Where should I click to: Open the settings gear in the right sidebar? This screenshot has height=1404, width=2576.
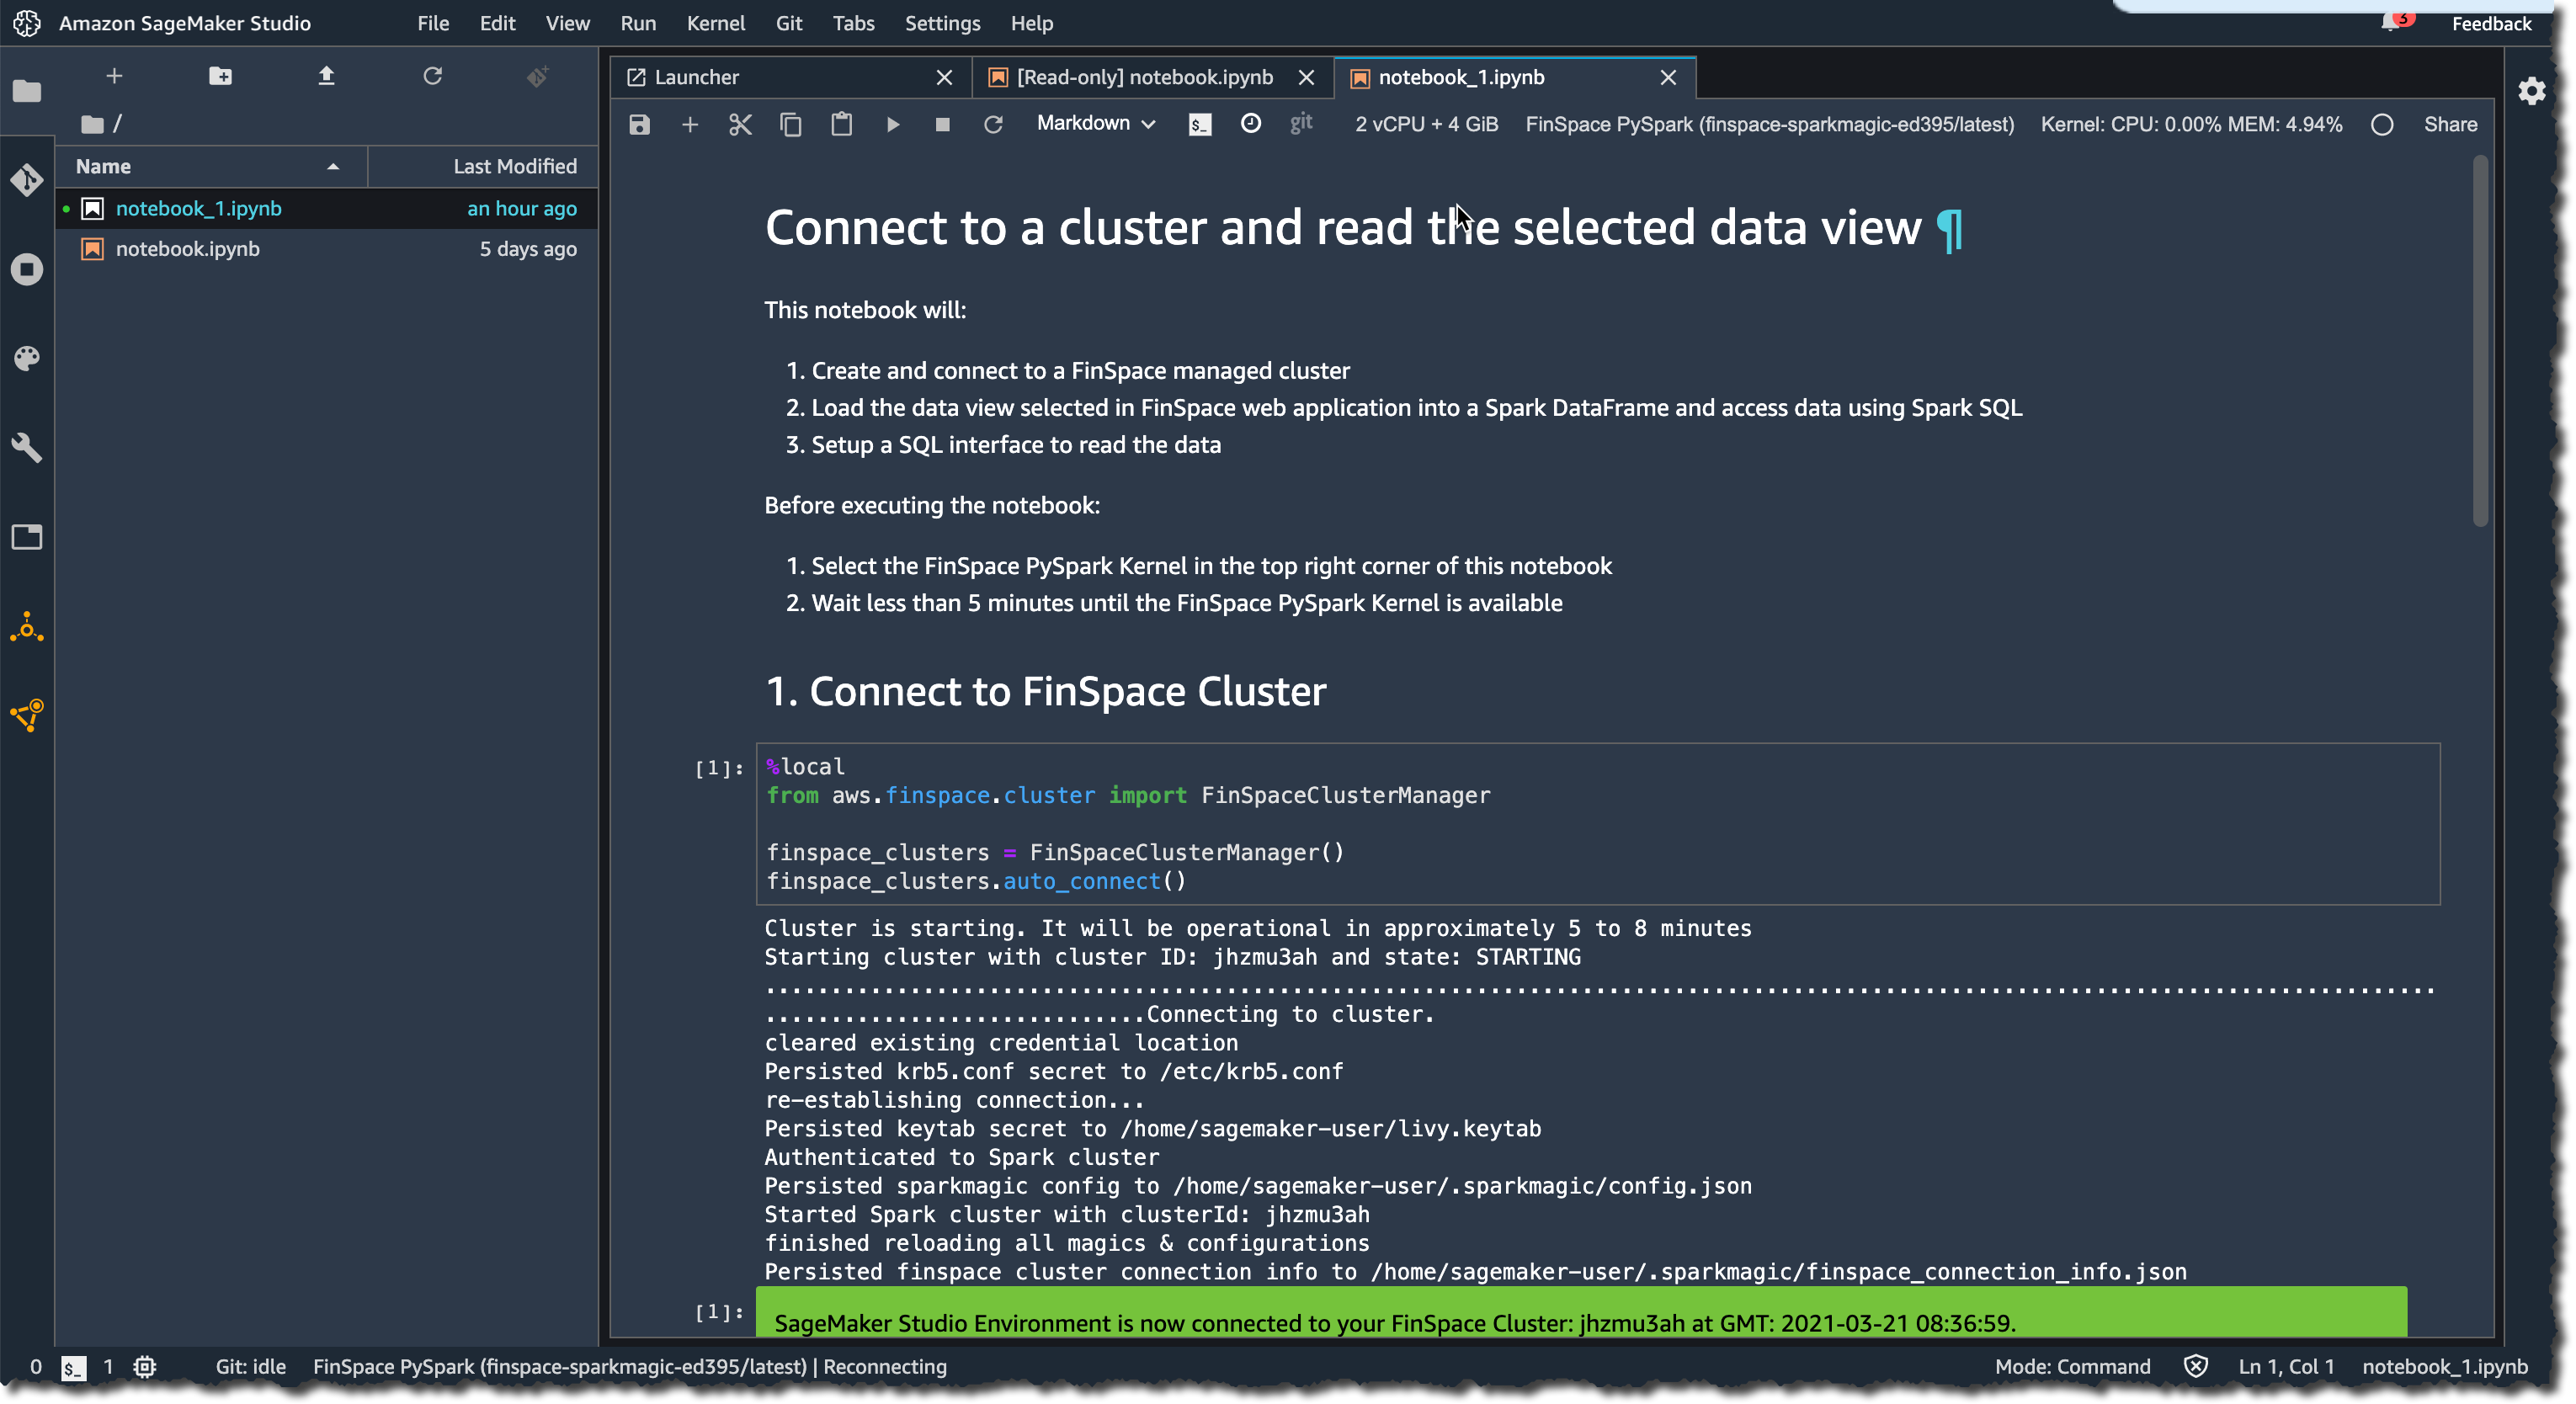click(x=2531, y=92)
